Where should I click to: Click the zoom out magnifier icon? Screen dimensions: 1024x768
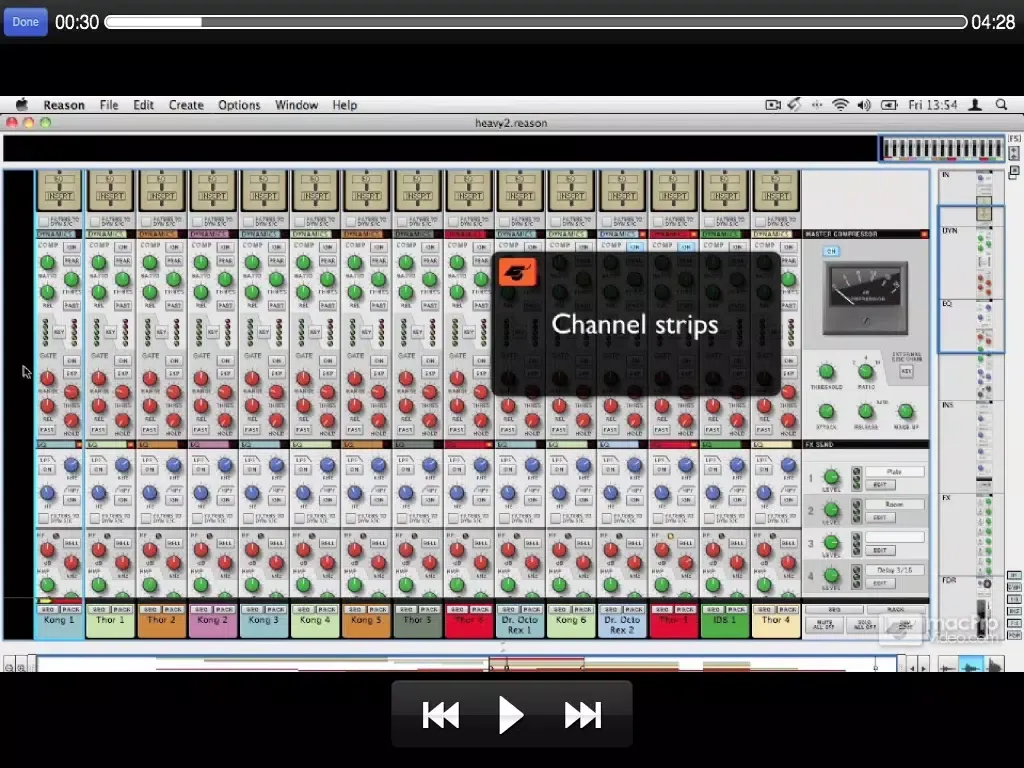pos(9,667)
